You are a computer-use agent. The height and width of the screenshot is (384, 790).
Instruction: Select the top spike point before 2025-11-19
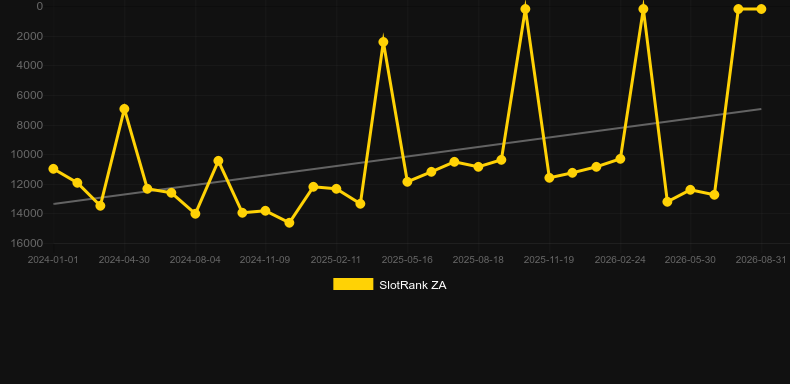tap(525, 9)
